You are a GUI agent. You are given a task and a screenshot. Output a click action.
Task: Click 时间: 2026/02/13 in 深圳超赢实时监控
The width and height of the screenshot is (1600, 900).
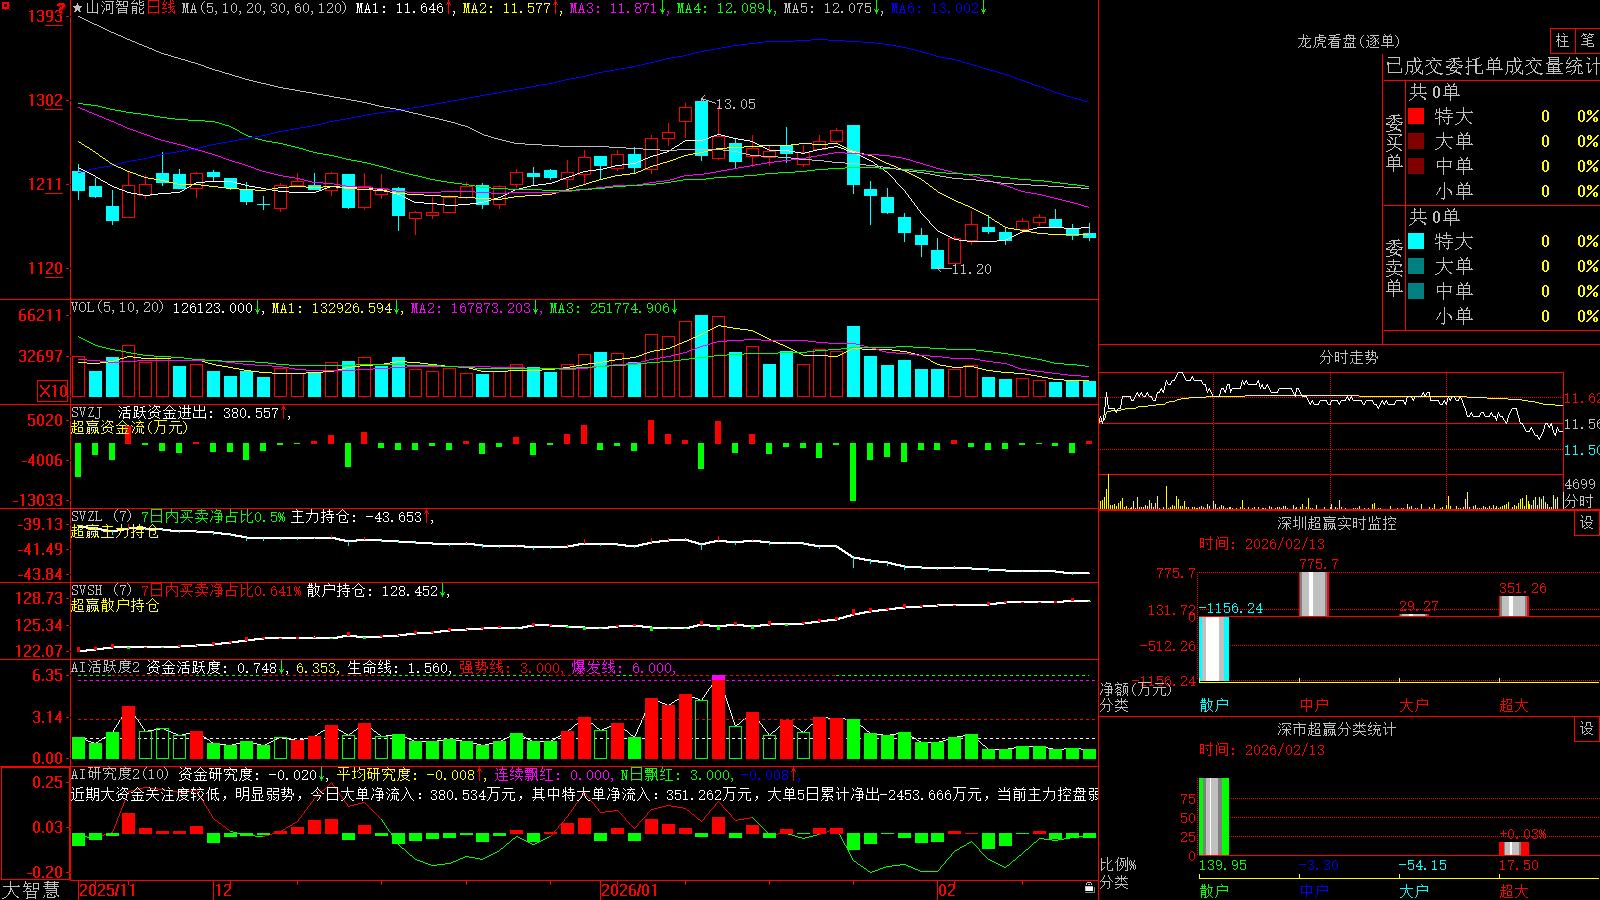(1262, 544)
